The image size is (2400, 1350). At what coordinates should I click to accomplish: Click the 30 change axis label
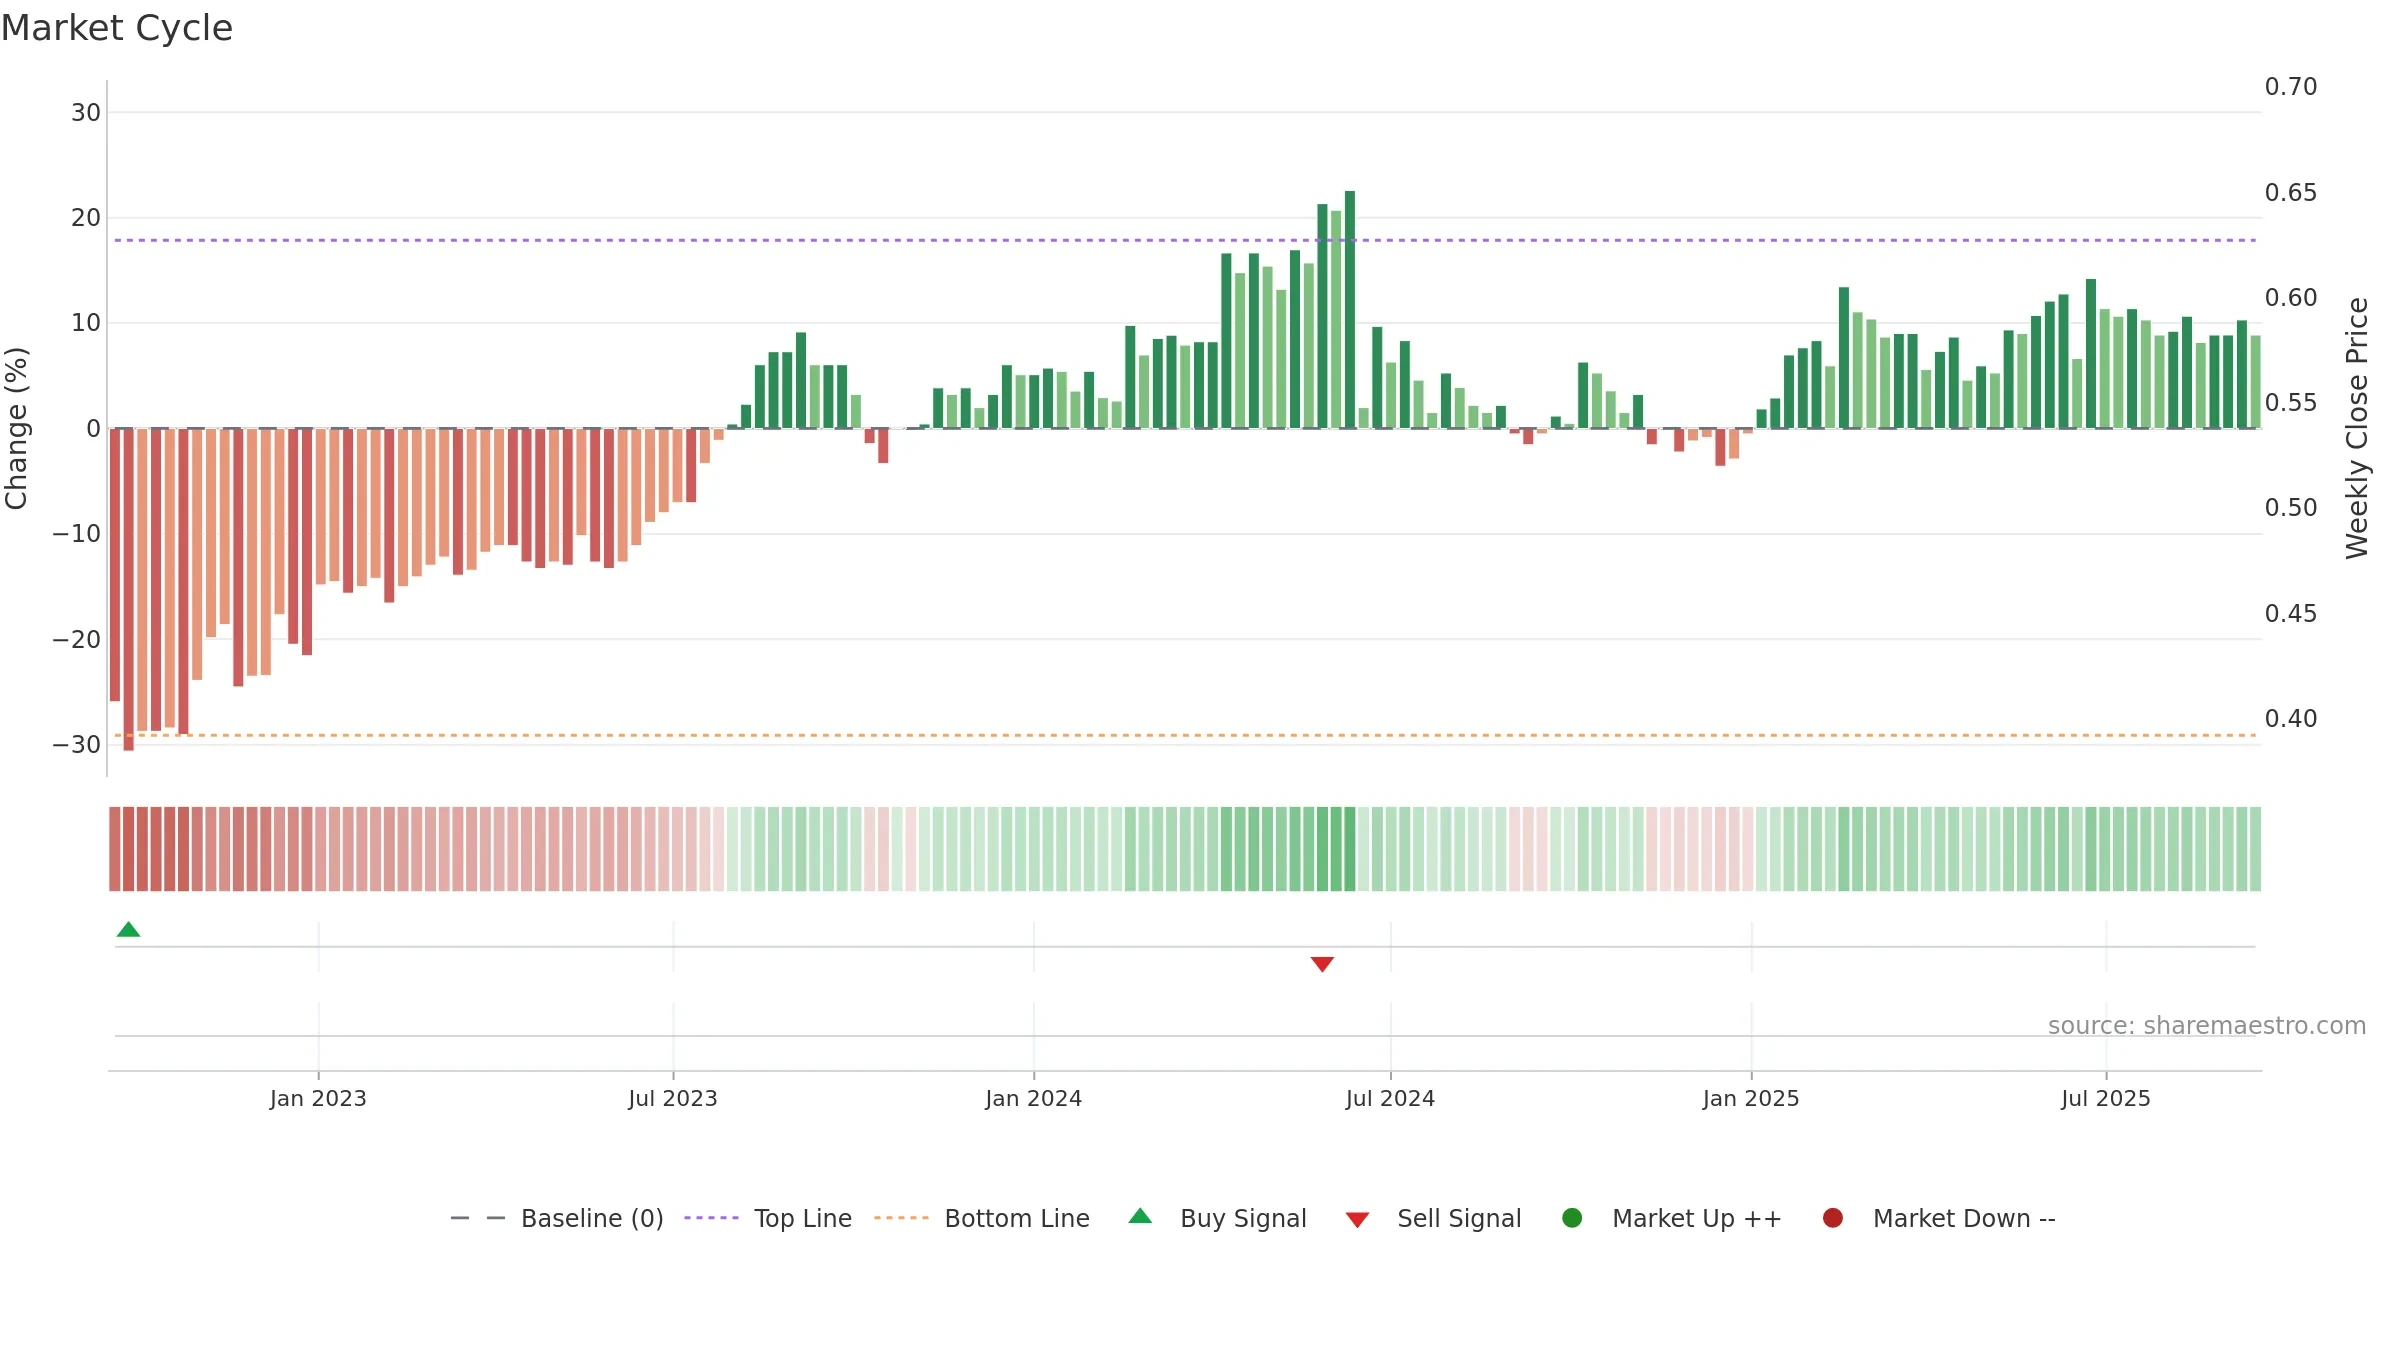pos(86,113)
